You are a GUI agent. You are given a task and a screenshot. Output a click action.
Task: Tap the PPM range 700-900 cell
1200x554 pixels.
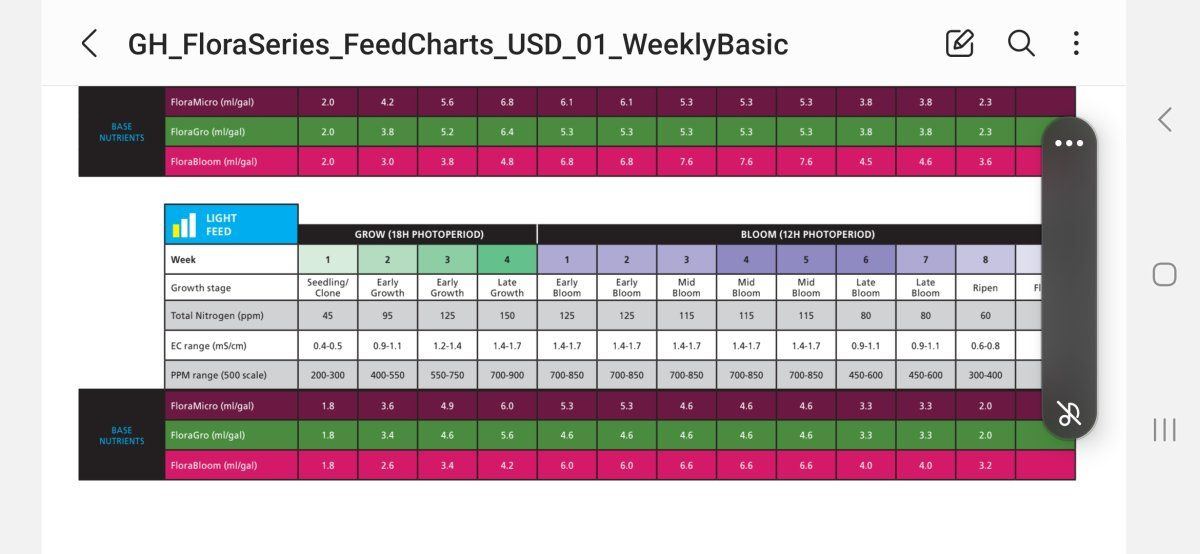pyautogui.click(x=507, y=375)
